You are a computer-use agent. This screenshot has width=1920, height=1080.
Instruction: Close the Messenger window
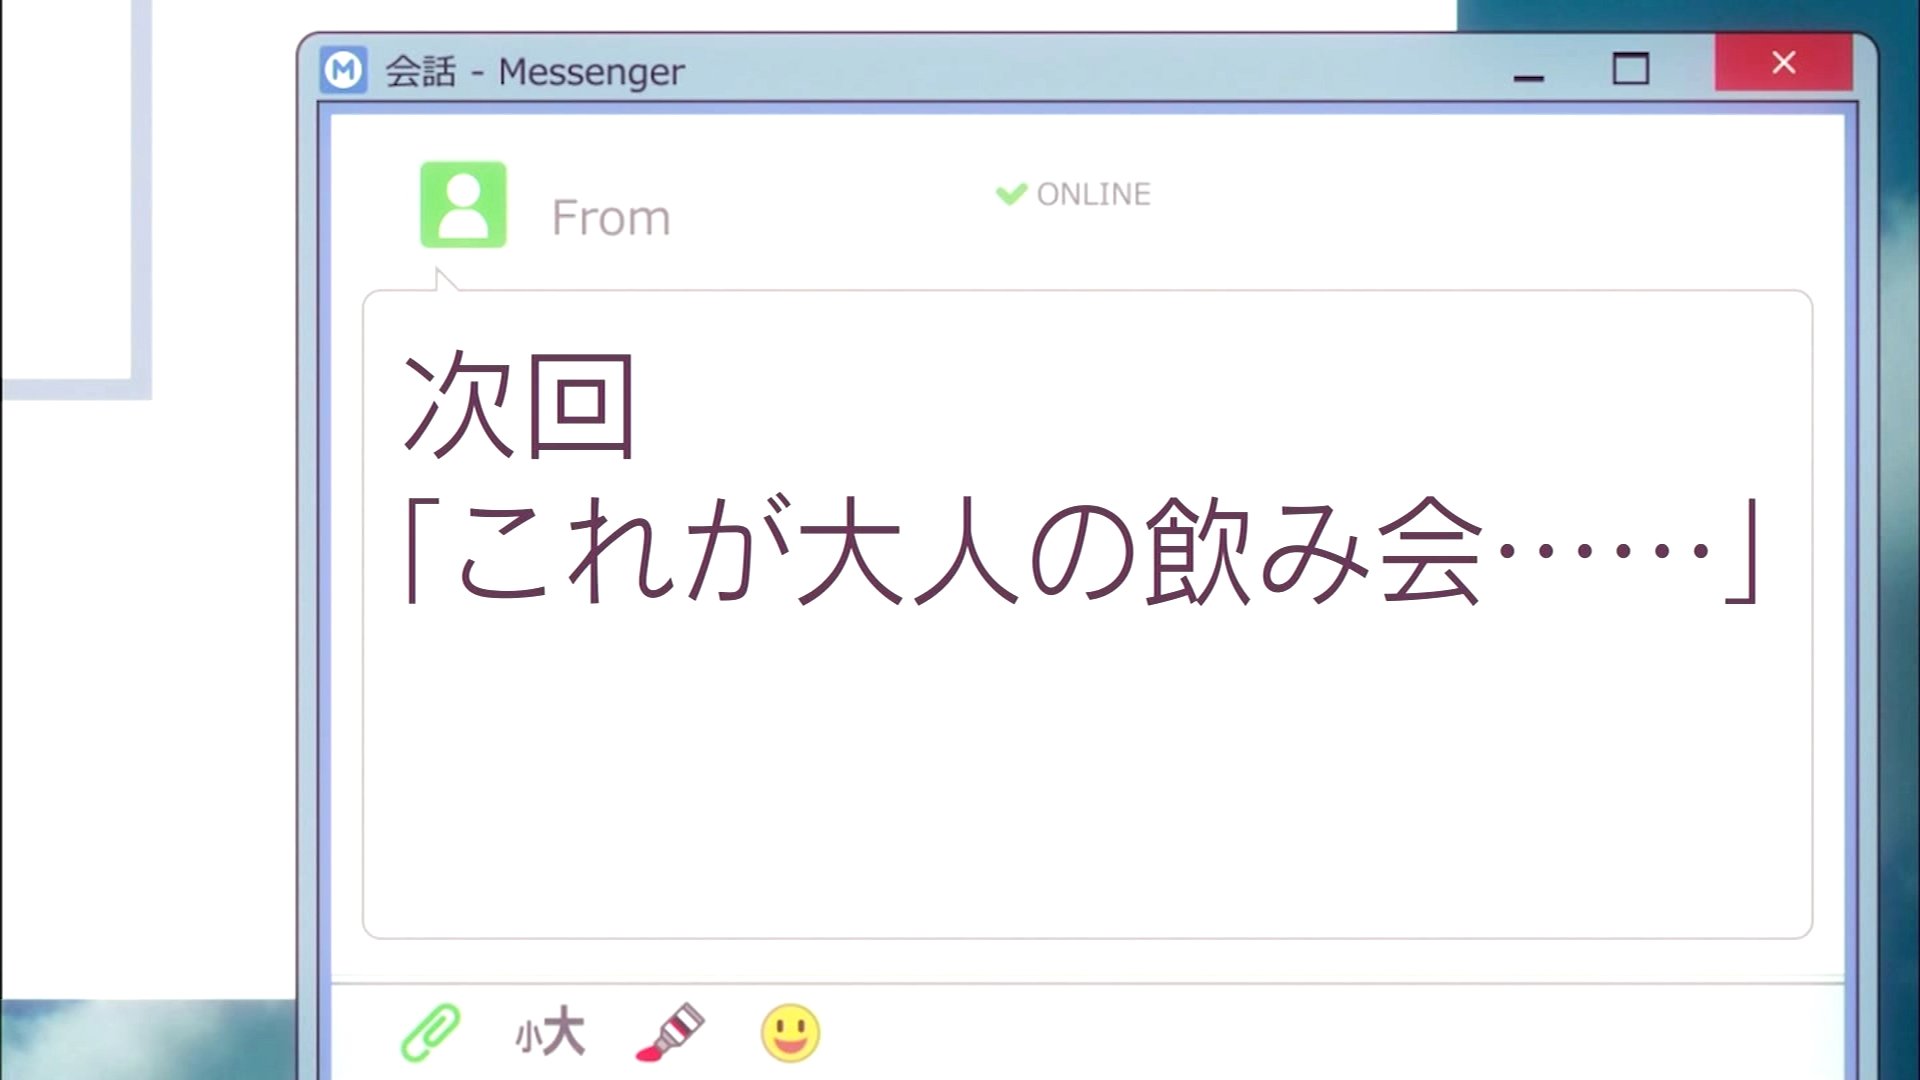click(1784, 63)
